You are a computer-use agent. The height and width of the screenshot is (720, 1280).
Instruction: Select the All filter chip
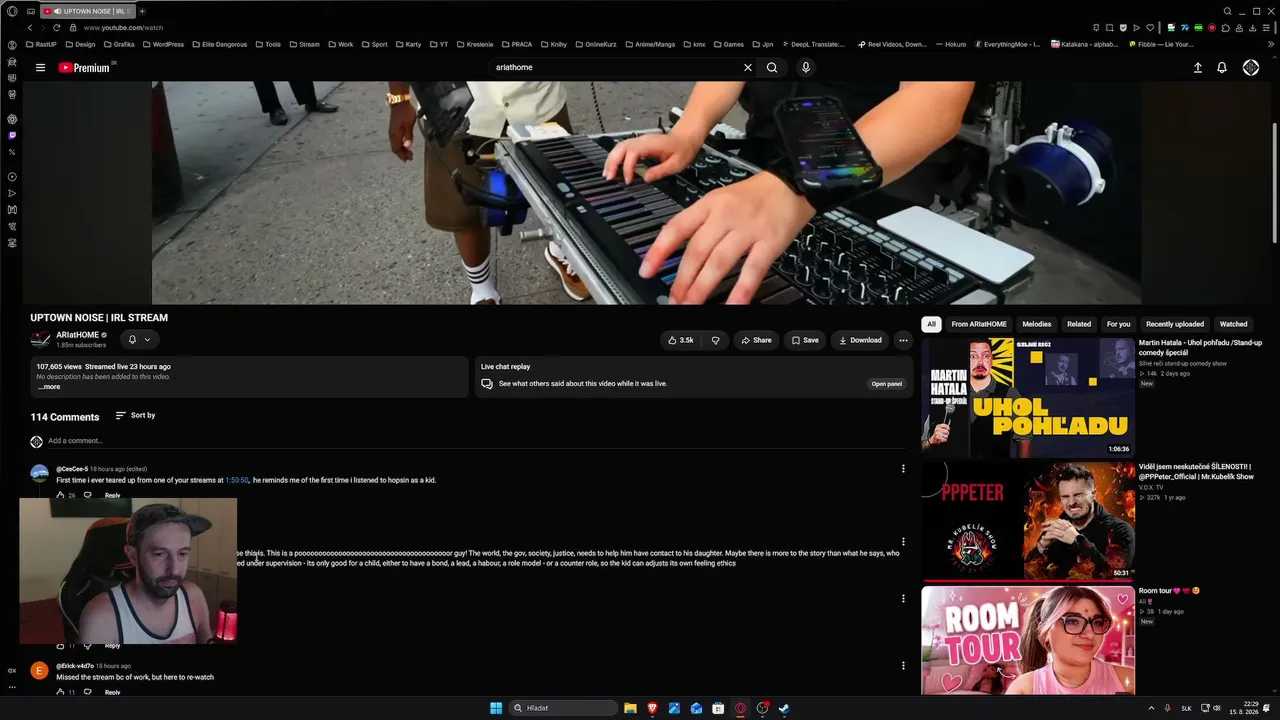pyautogui.click(x=931, y=324)
